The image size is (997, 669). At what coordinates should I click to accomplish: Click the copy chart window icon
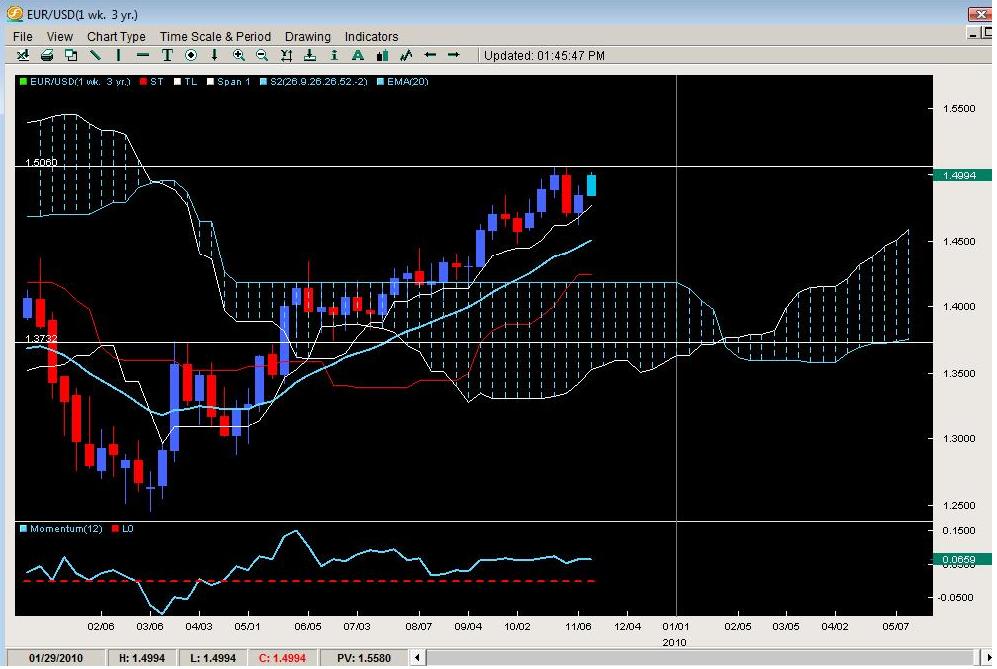coord(71,55)
